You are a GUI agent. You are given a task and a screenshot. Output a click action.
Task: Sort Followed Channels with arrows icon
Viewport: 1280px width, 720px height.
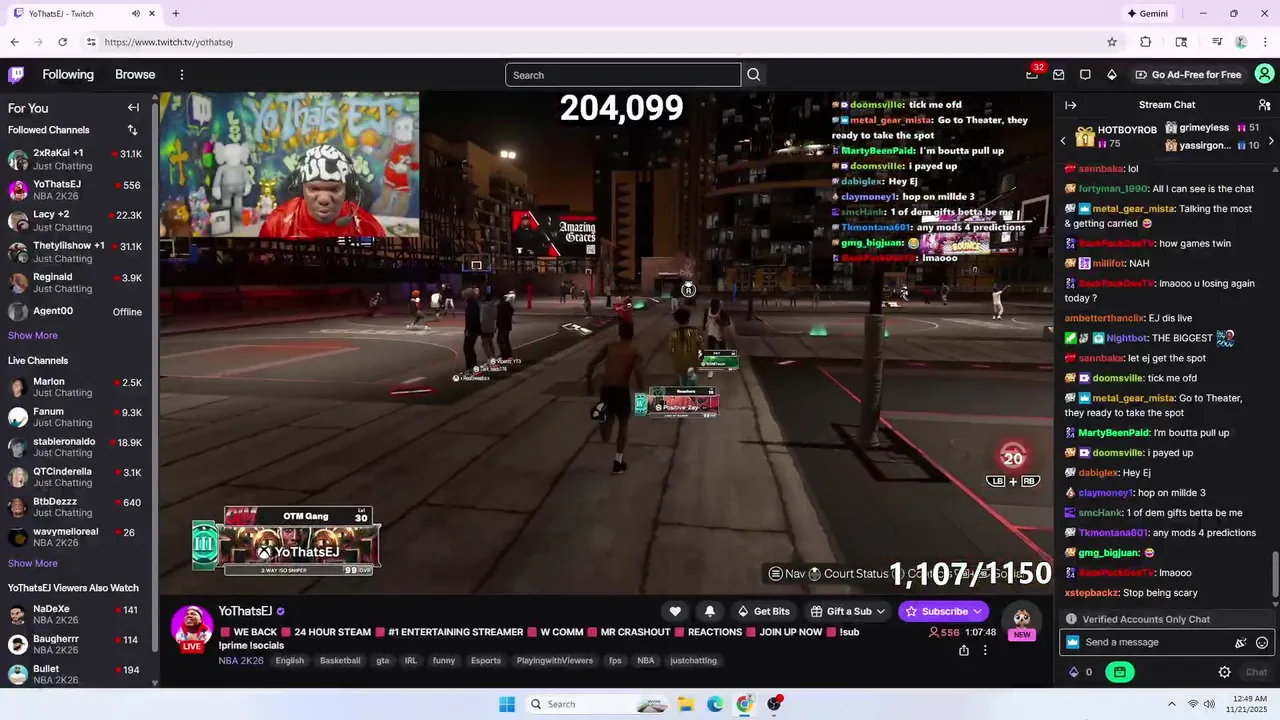coord(132,130)
